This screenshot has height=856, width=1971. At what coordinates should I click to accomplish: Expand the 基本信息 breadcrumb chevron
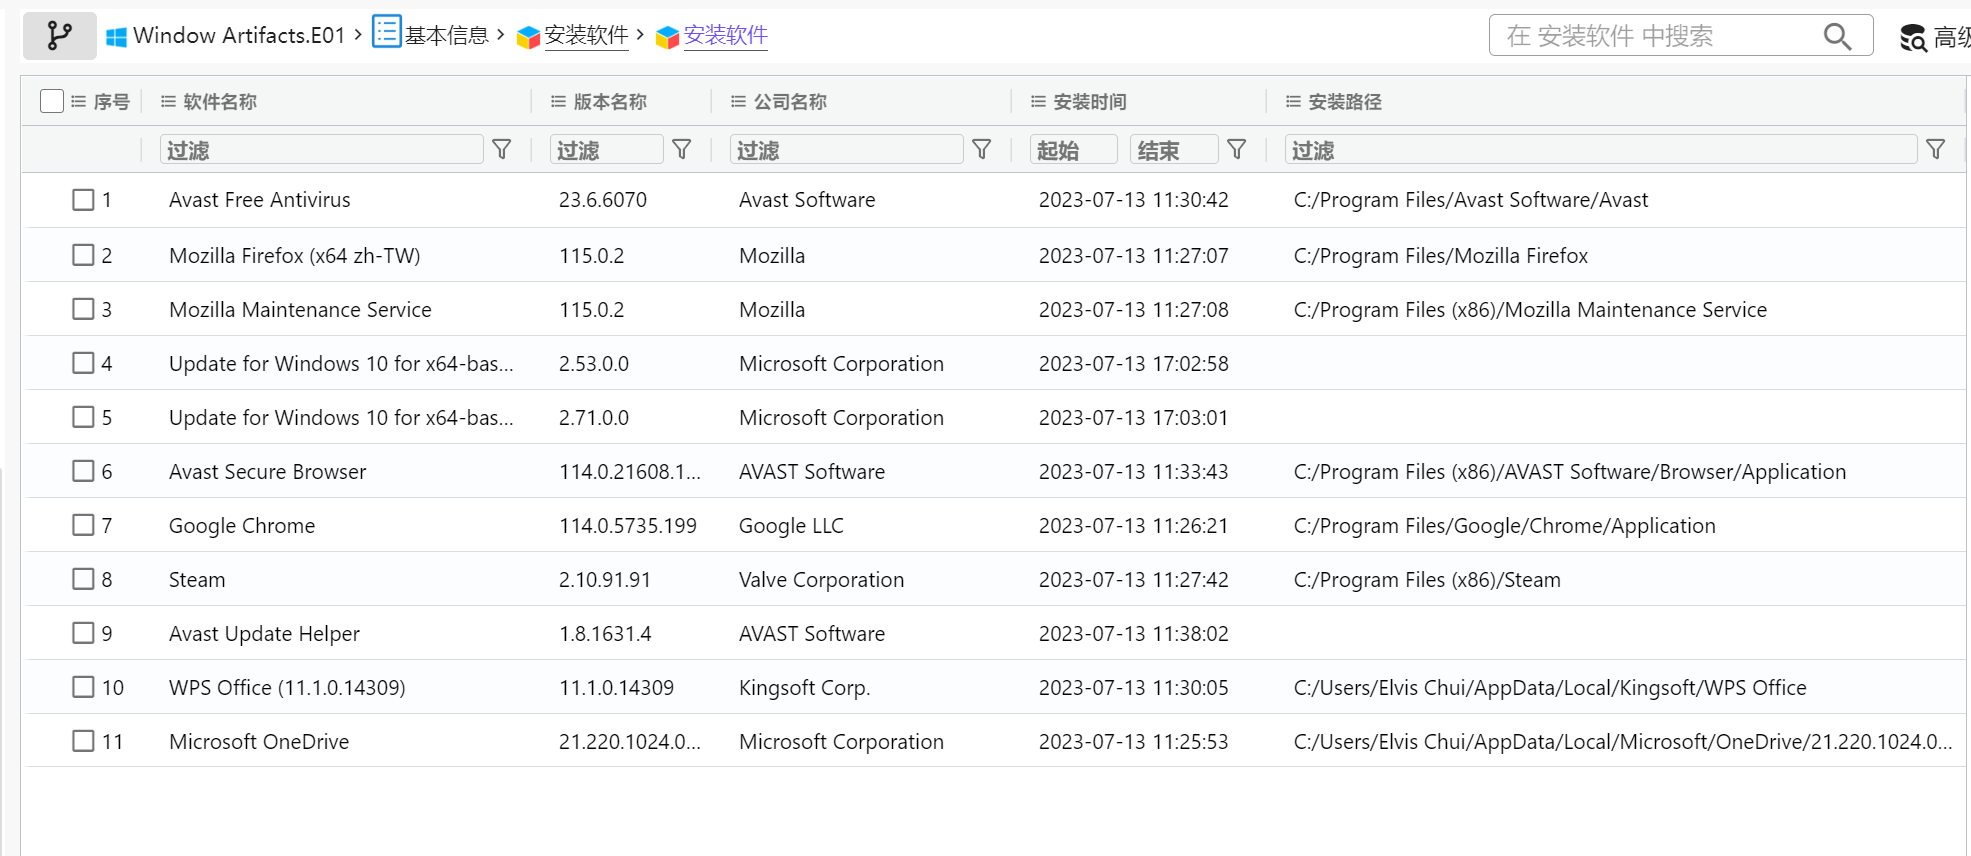(500, 35)
